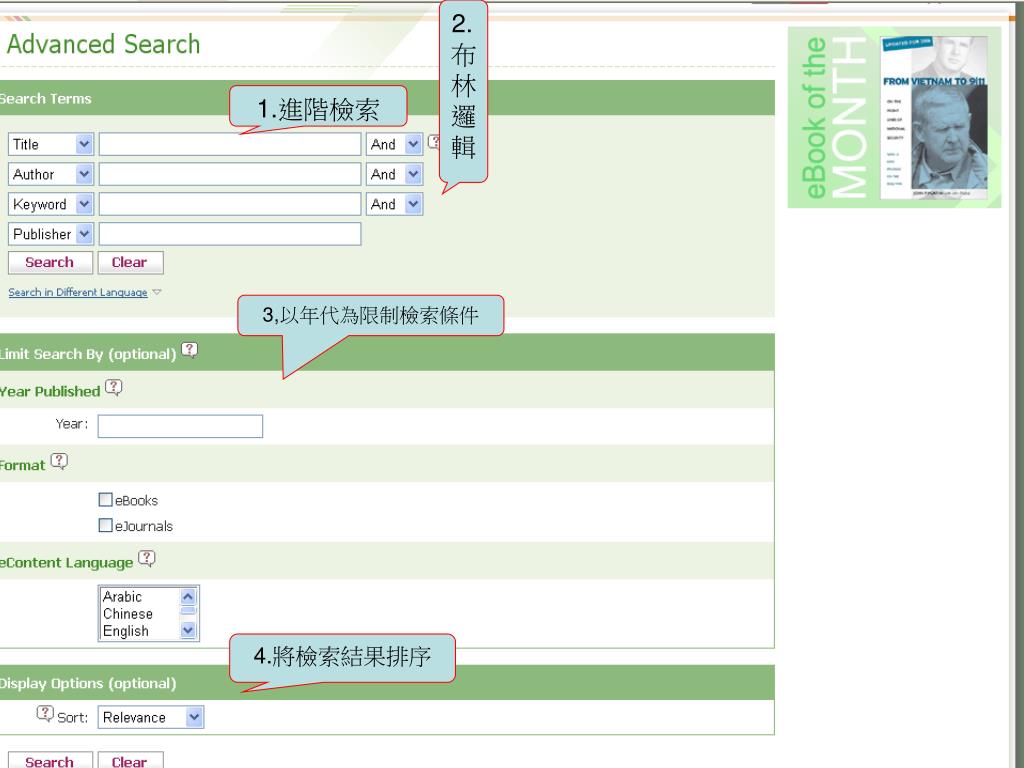The image size is (1024, 768).
Task: Open the Publisher field-type dropdown
Action: tap(51, 234)
